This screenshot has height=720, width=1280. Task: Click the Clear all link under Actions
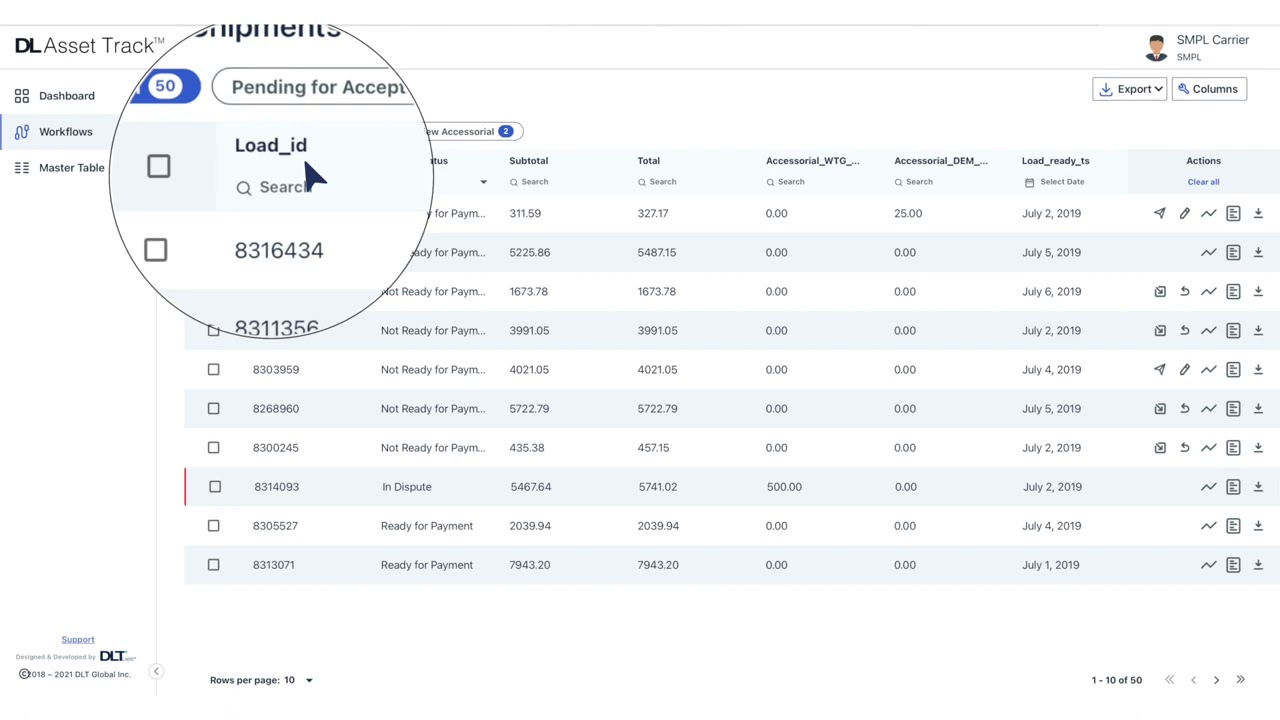pyautogui.click(x=1203, y=182)
